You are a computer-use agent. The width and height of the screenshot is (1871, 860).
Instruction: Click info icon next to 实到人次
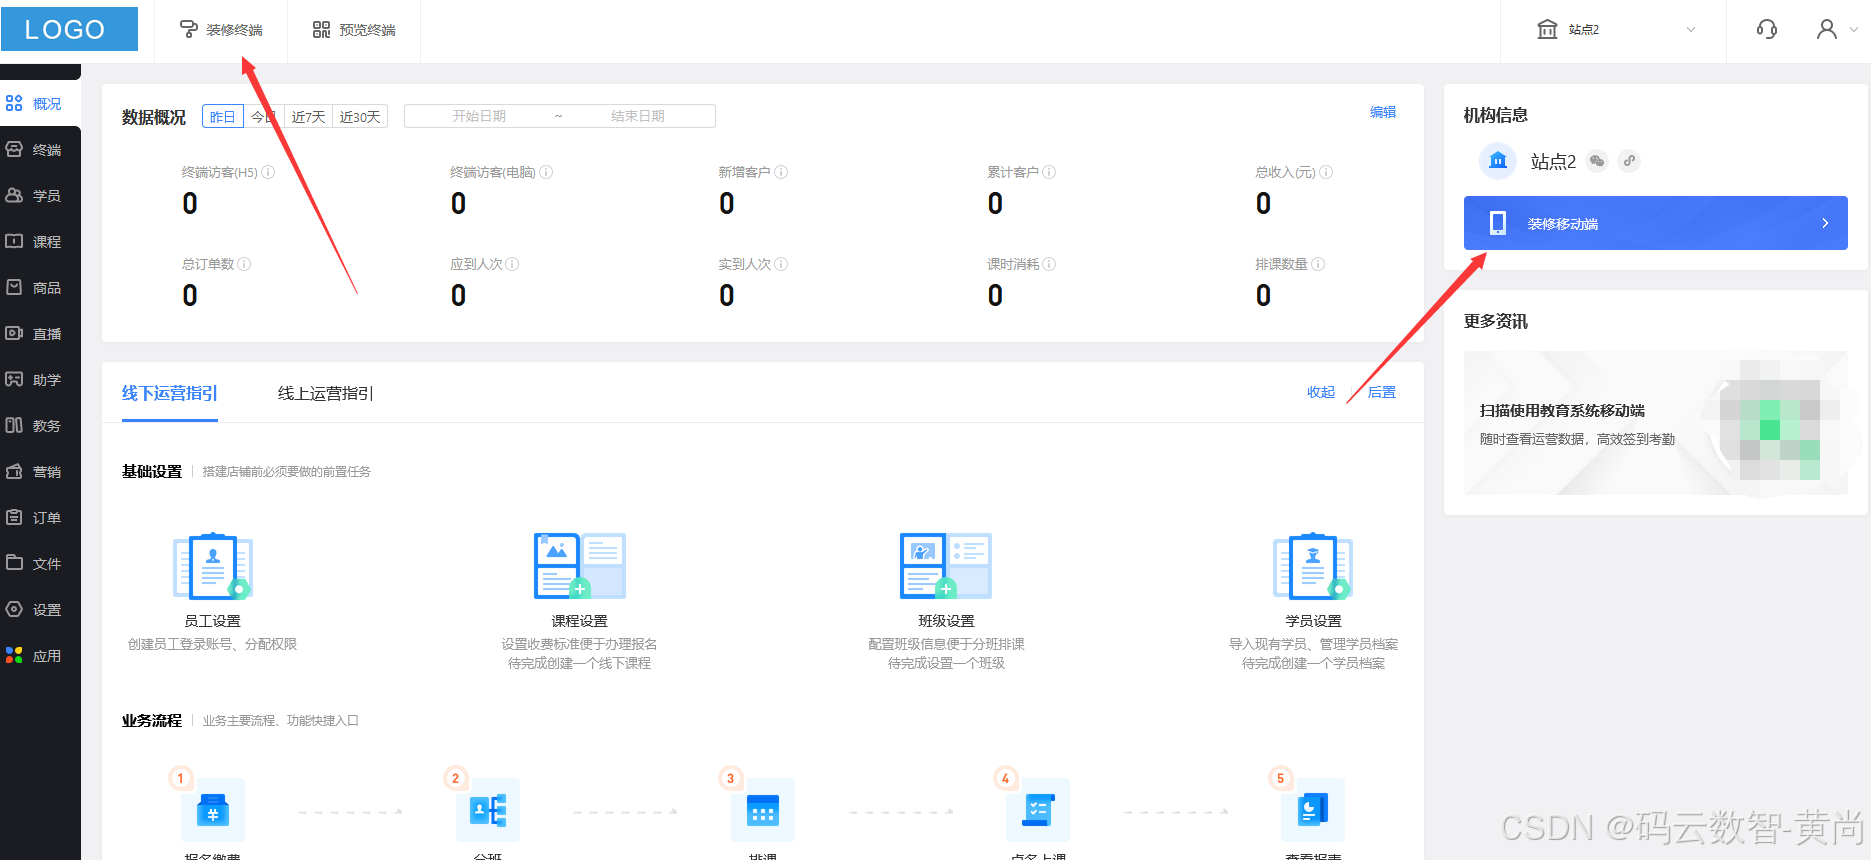pos(781,264)
